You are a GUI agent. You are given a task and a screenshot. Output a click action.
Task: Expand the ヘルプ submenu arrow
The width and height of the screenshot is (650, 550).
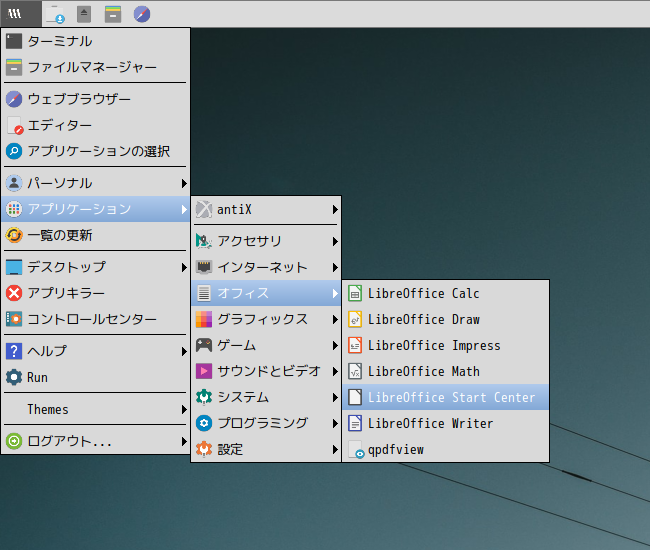(x=184, y=351)
